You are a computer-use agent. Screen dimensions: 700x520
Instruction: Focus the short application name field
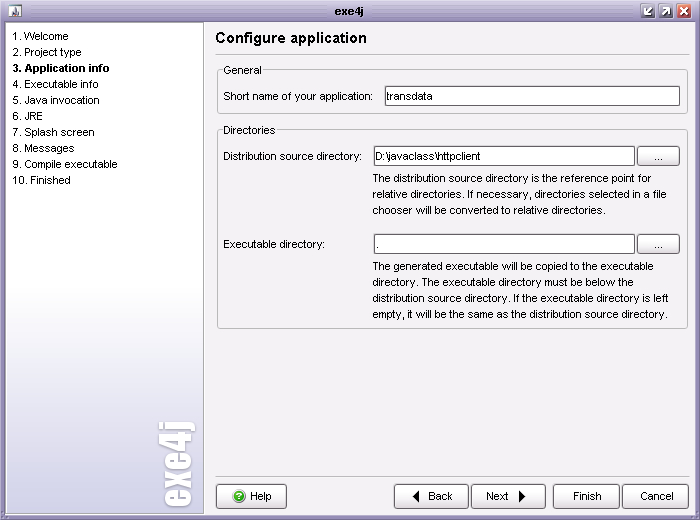tap(532, 96)
